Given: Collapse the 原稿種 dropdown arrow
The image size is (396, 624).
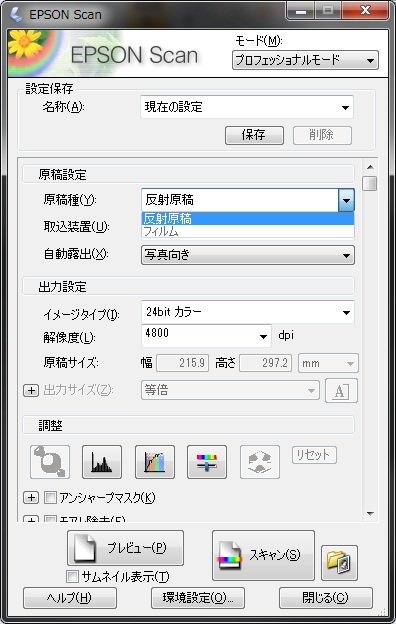Looking at the screenshot, I should [346, 200].
